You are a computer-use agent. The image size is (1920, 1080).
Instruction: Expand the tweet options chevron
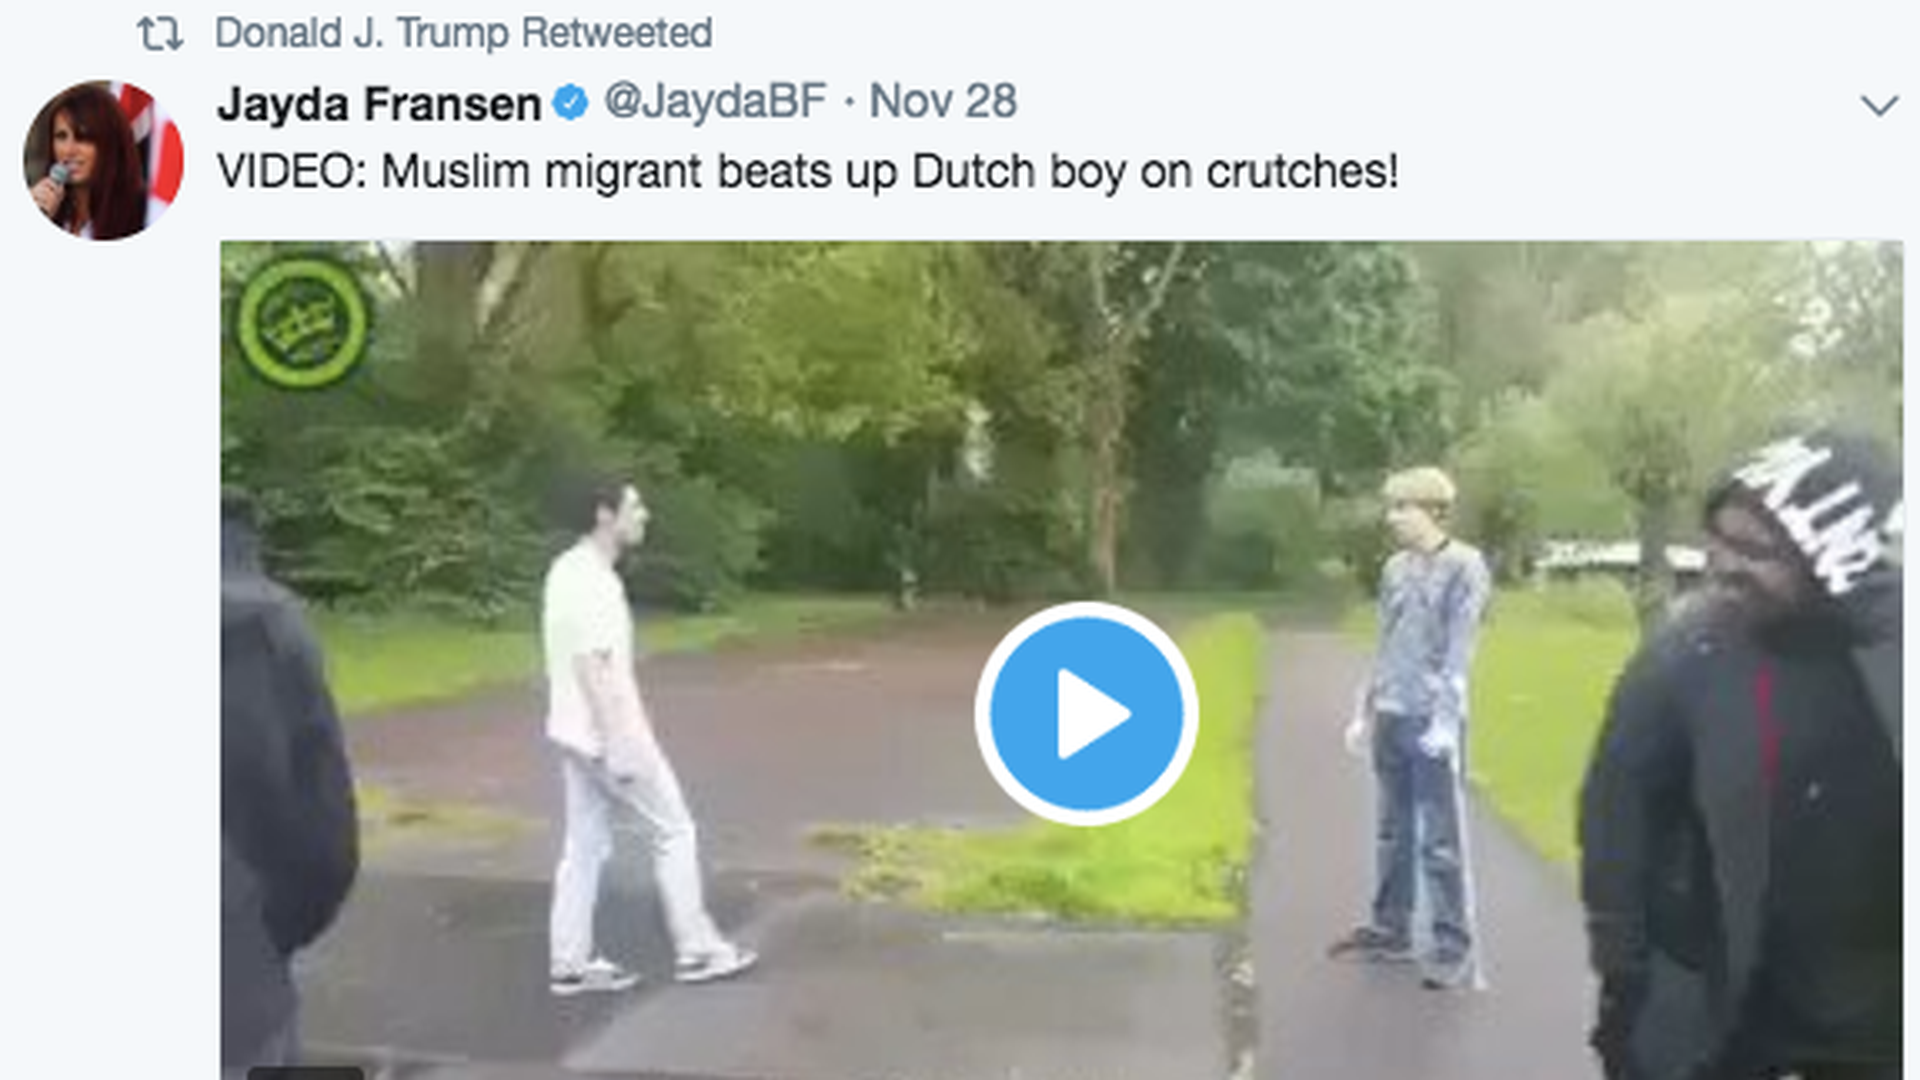click(x=1879, y=105)
